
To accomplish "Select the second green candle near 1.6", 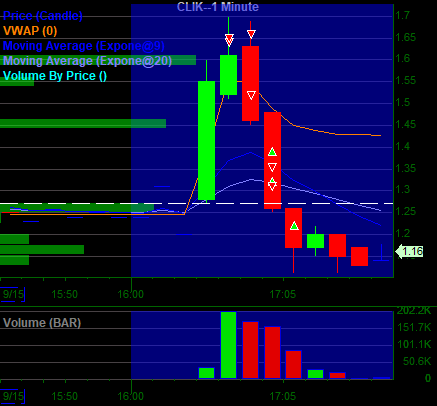I will 228,75.
